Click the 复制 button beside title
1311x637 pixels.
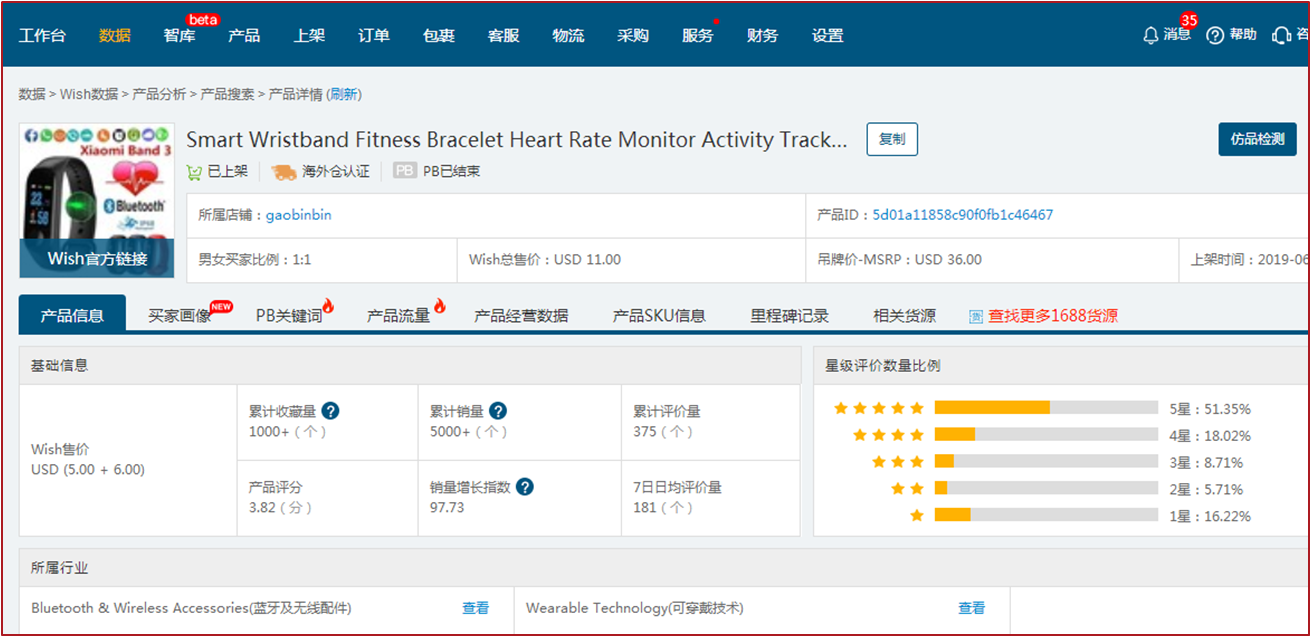coord(891,140)
